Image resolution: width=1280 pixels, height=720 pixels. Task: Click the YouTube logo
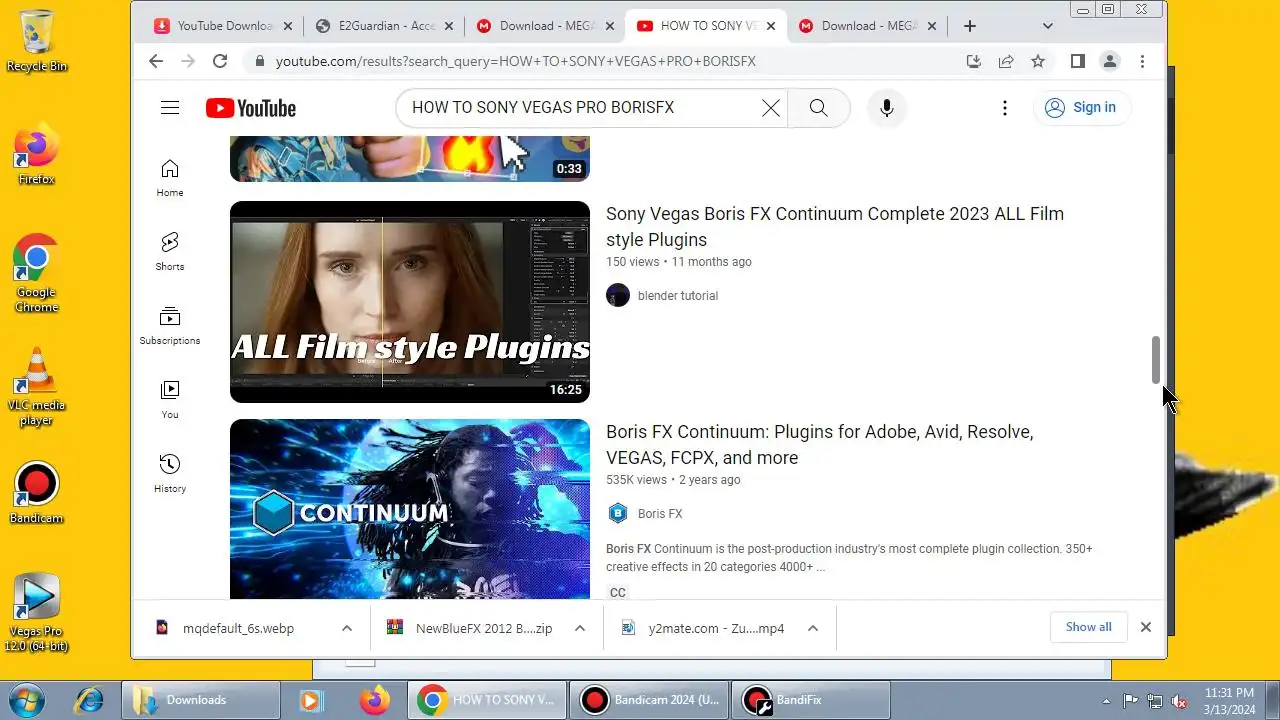pos(251,108)
